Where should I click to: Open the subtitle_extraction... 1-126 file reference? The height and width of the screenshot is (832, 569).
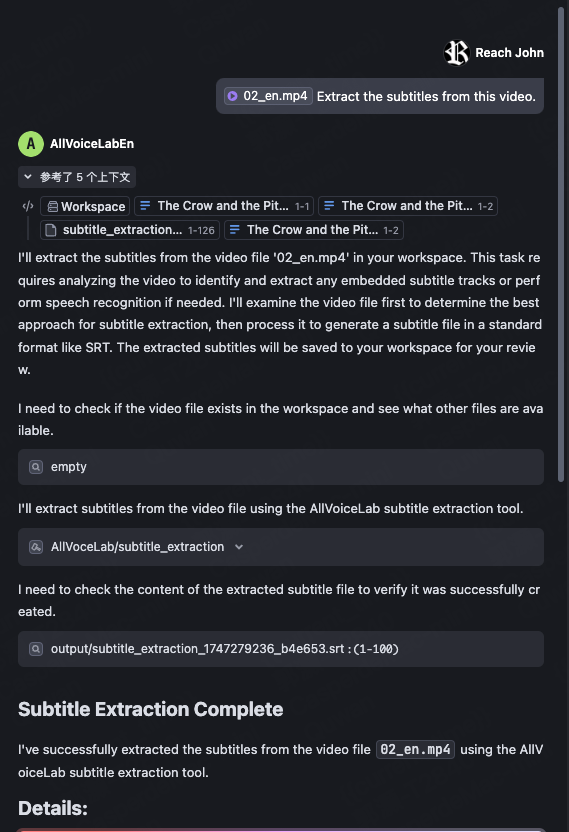tap(130, 230)
